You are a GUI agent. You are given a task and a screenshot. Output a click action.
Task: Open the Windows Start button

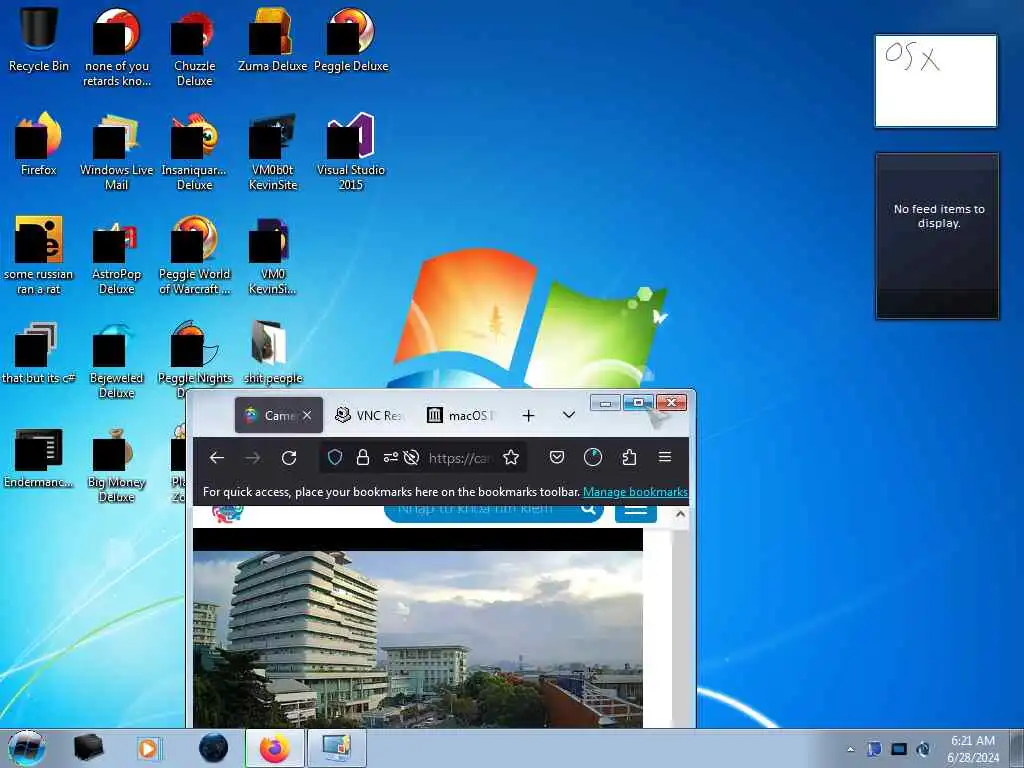(x=26, y=748)
